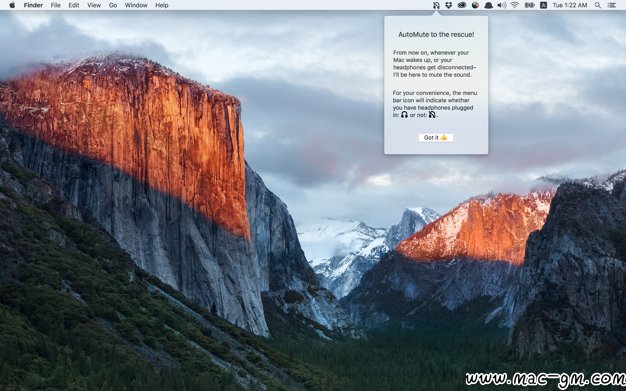626x391 pixels.
Task: Open the Edit menu
Action: [x=74, y=5]
